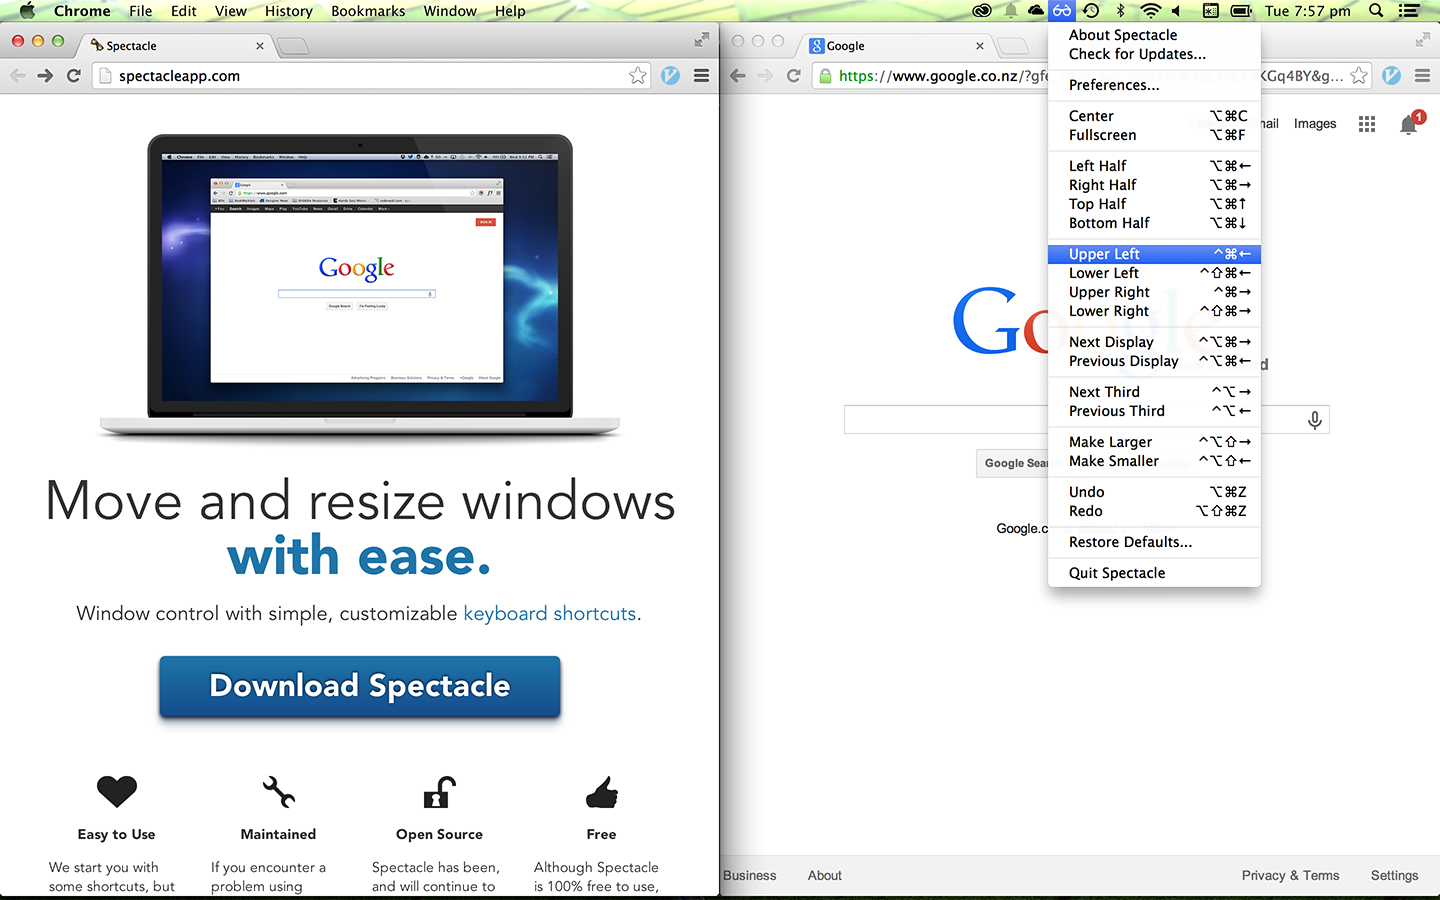The height and width of the screenshot is (900, 1440).
Task: Click the blue extension icon in the Spectacle window toolbar
Action: [670, 76]
